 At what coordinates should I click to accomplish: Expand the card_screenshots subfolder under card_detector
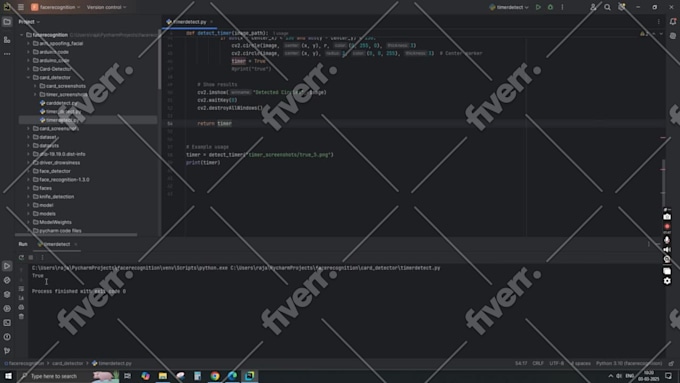click(36, 86)
